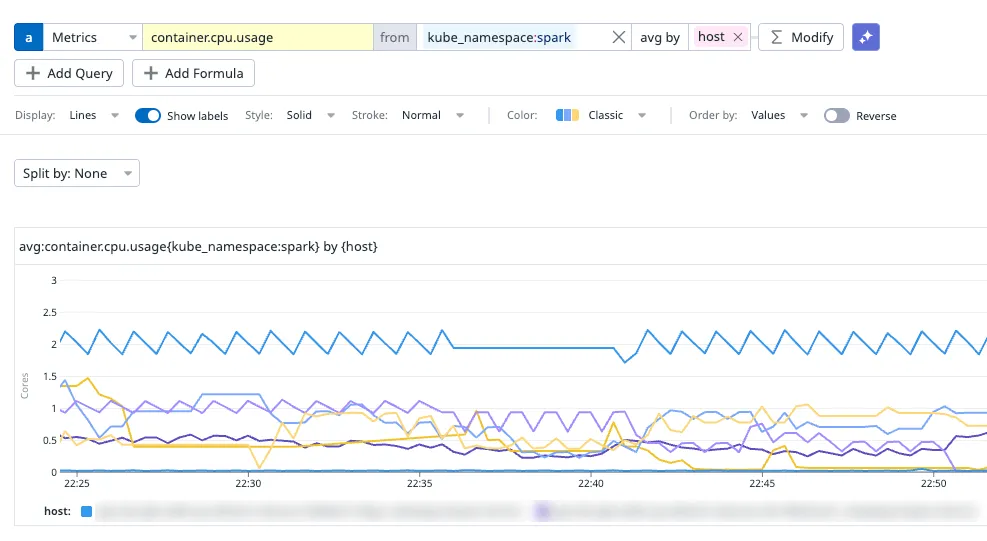Click the 22:25 time axis label
987x541 pixels.
tap(77, 484)
